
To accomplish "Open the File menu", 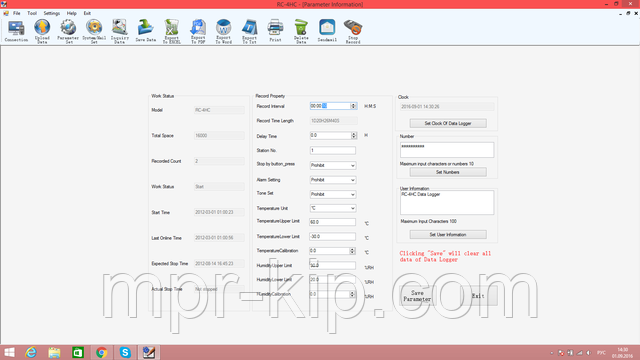I will [x=17, y=13].
